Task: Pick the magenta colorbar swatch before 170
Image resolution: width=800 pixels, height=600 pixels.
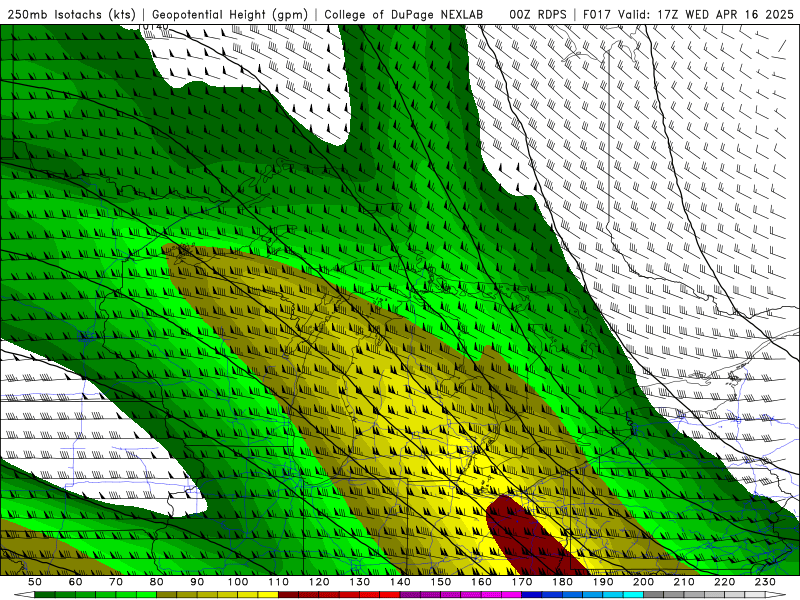Action: 512,595
